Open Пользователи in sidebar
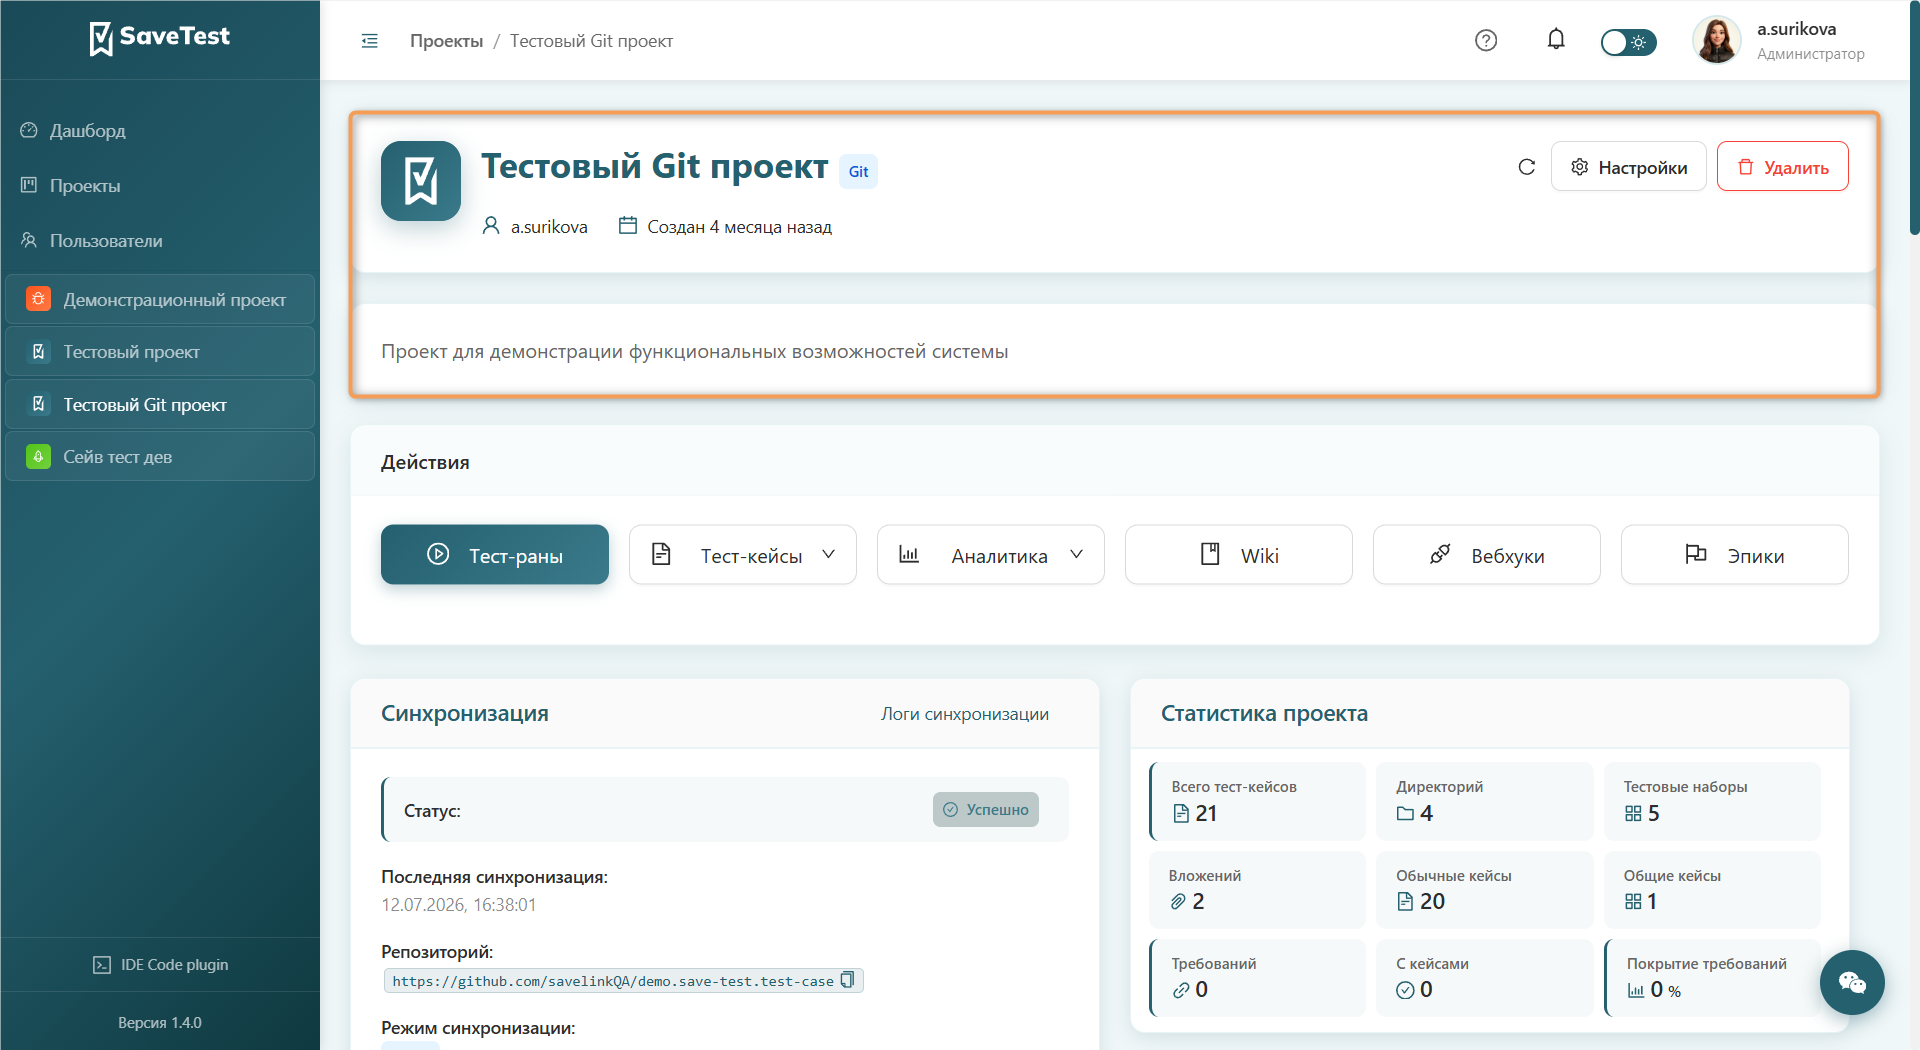Viewport: 1920px width, 1050px height. [105, 241]
